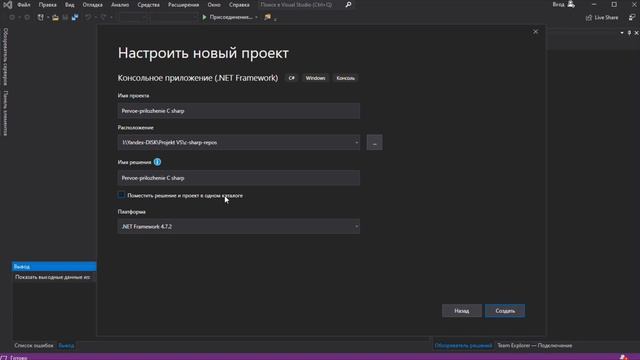Click the browse location ellipsis button
This screenshot has height=360, width=640.
coord(374,142)
